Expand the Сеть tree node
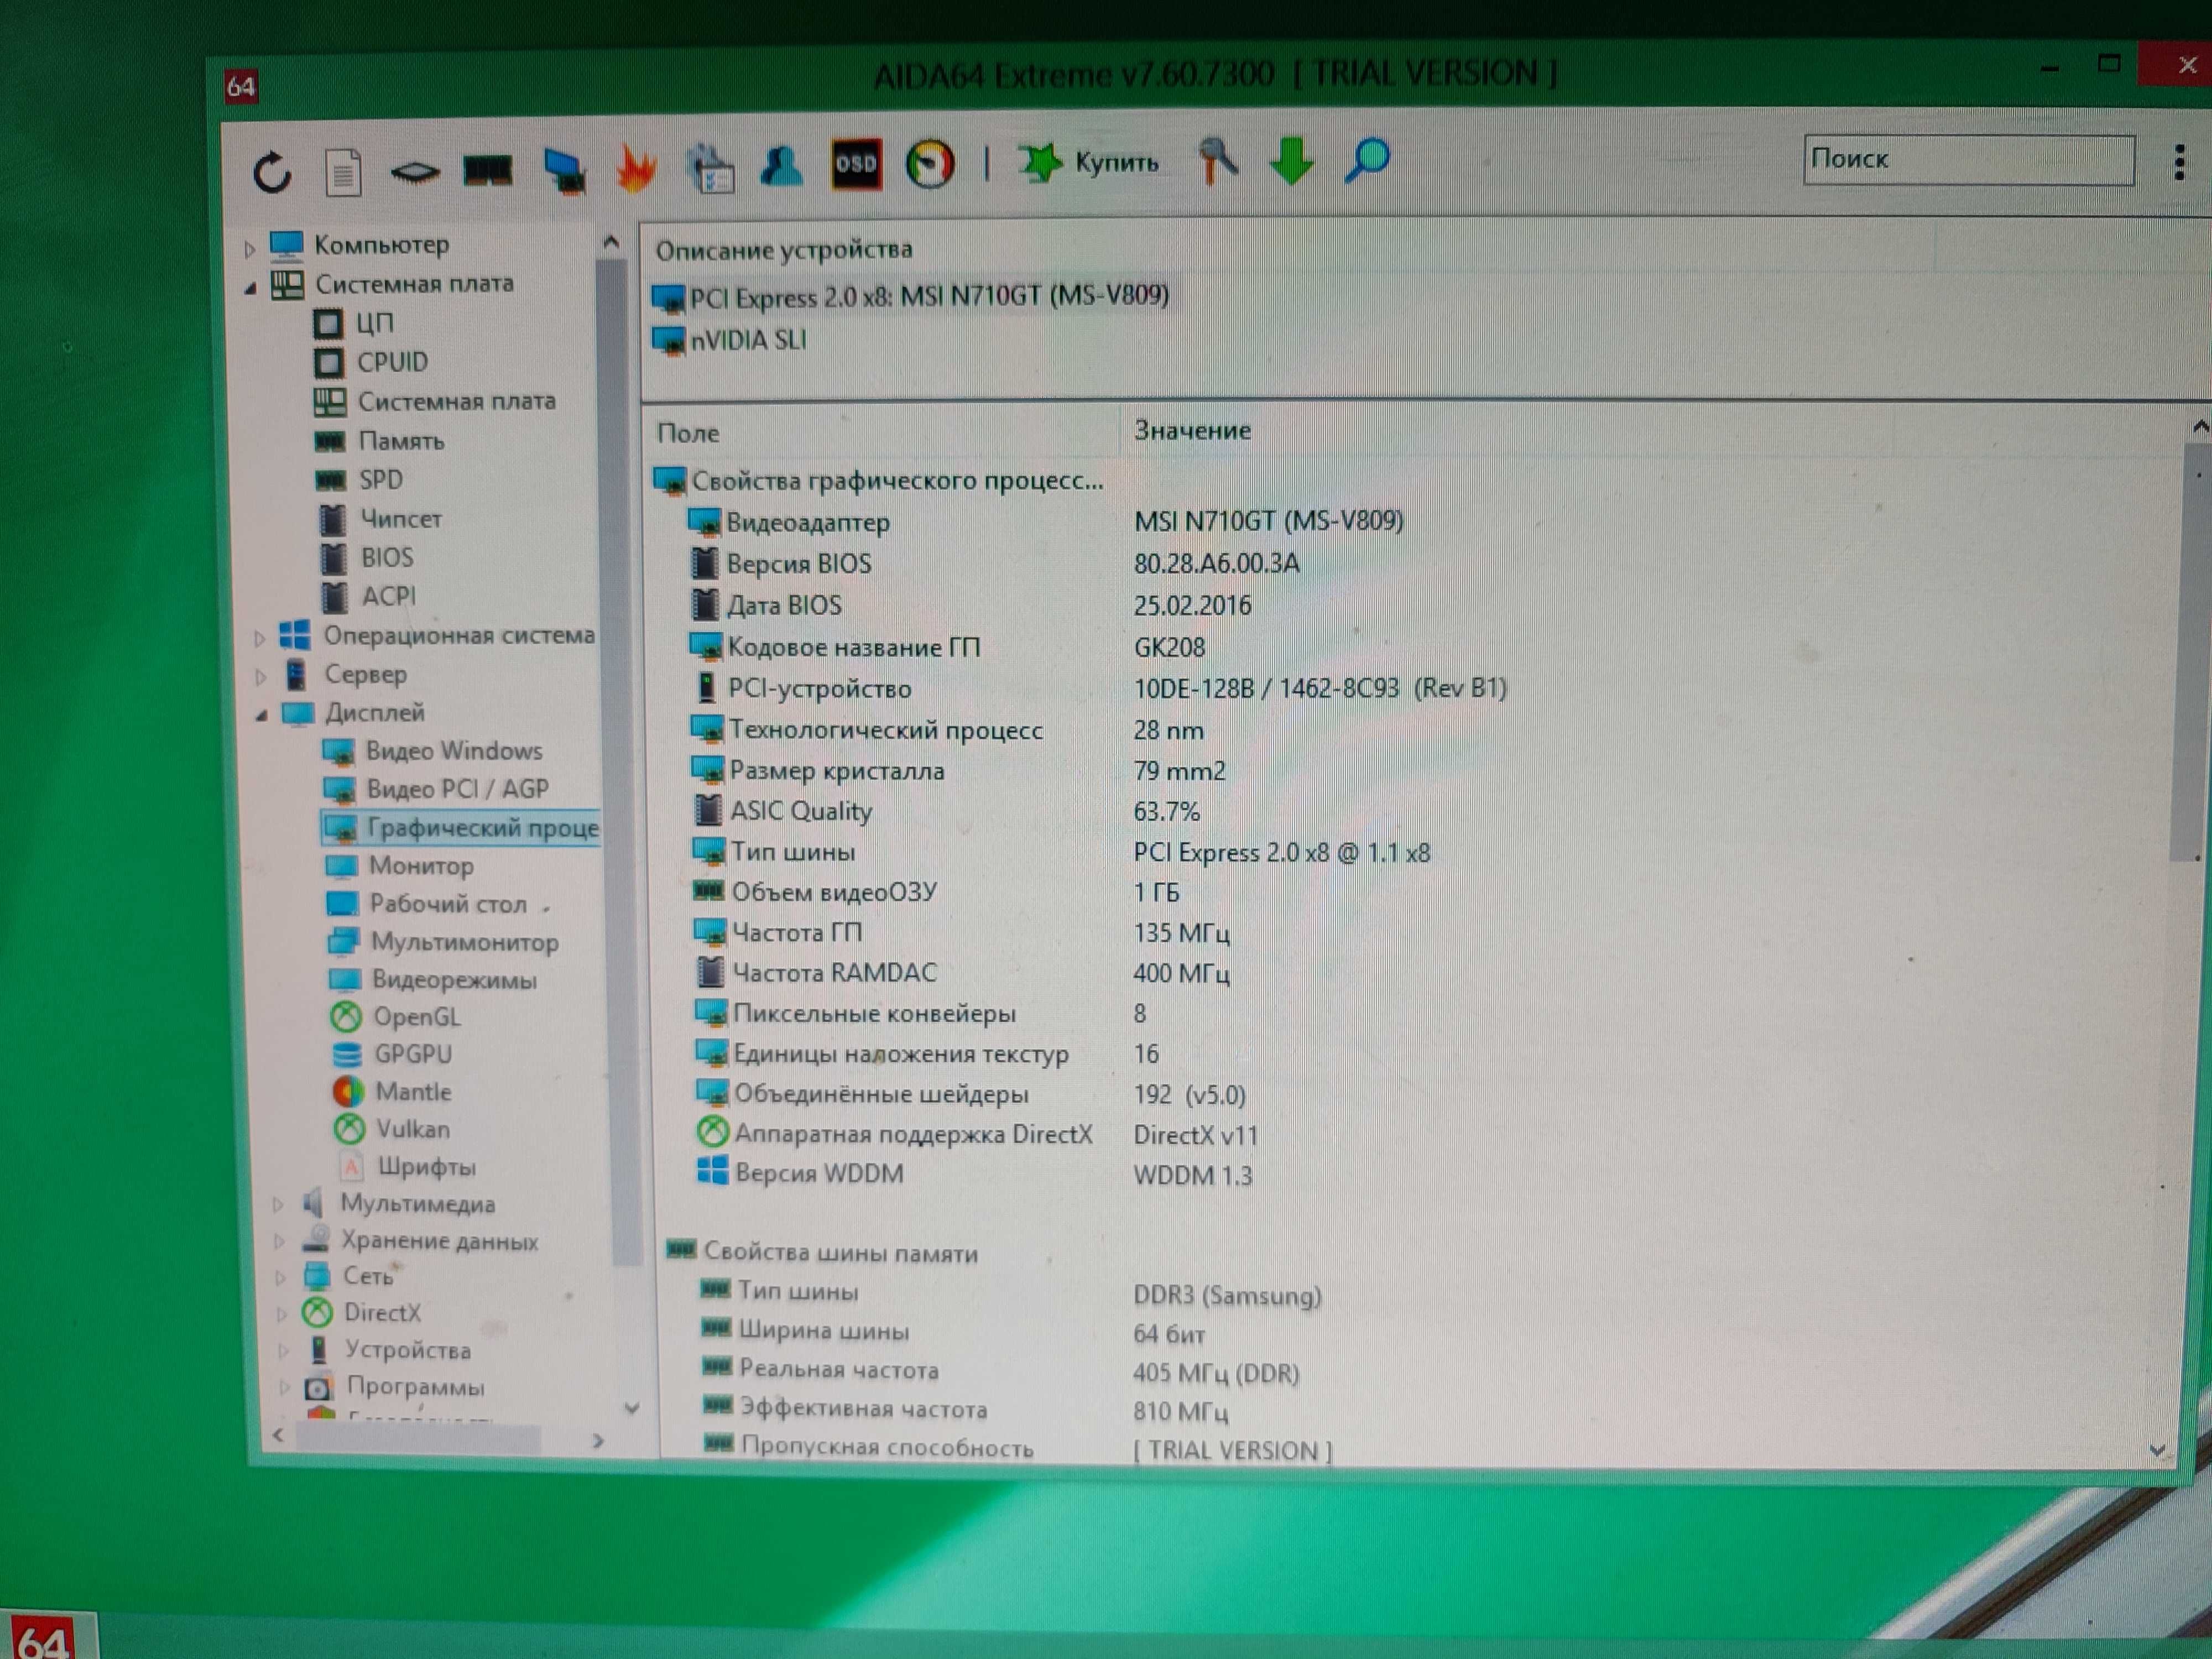The width and height of the screenshot is (2212, 1659). [280, 1278]
